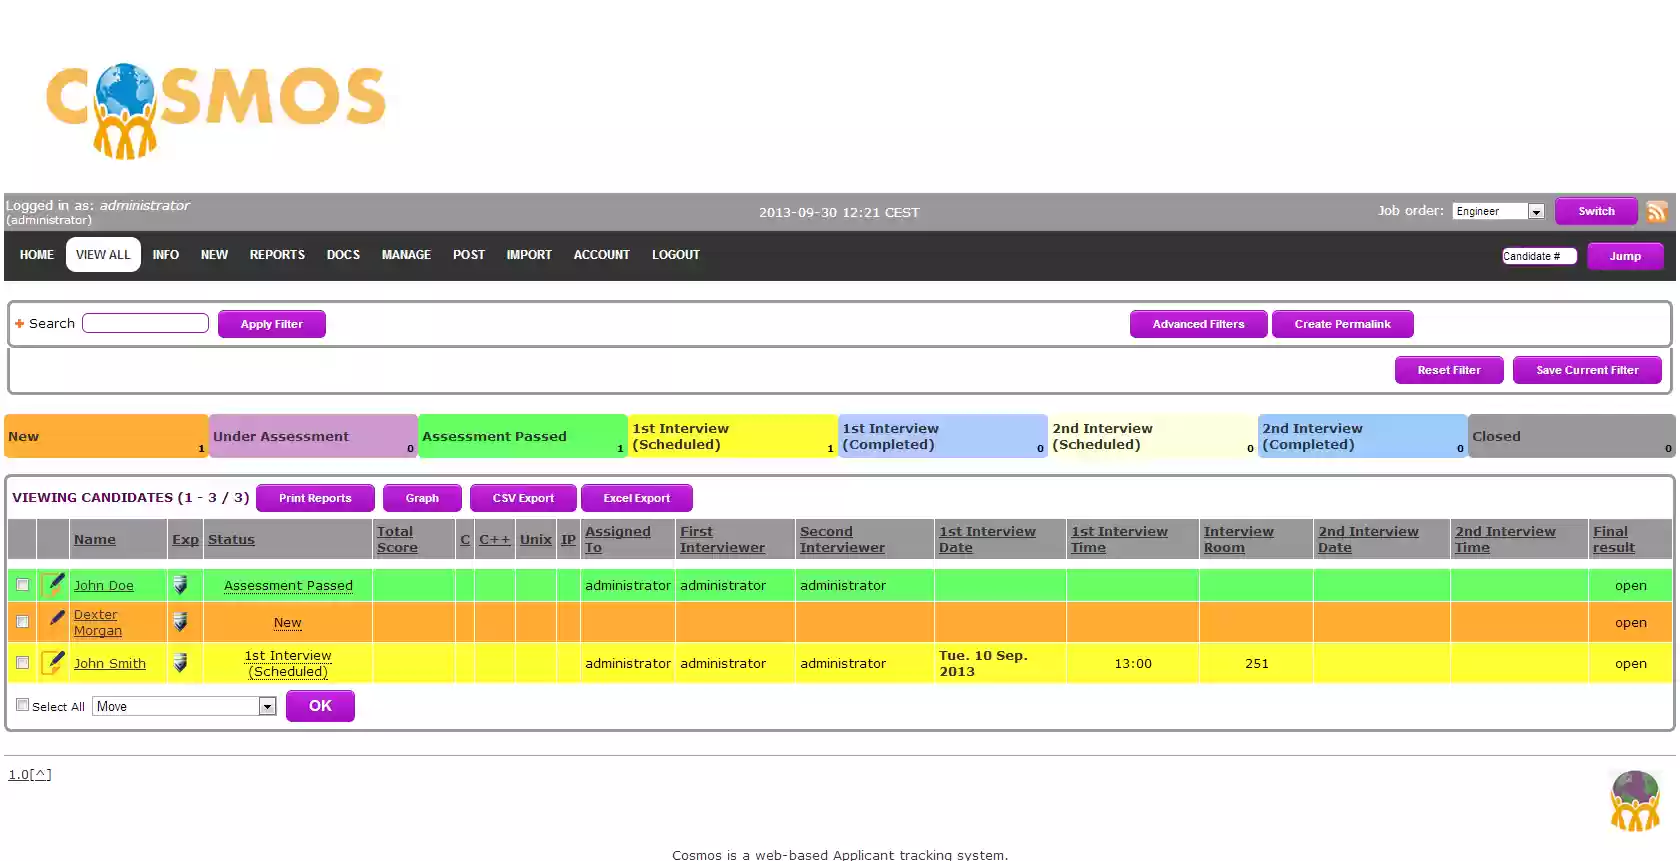
Task: Click the Graph button
Action: (x=422, y=498)
